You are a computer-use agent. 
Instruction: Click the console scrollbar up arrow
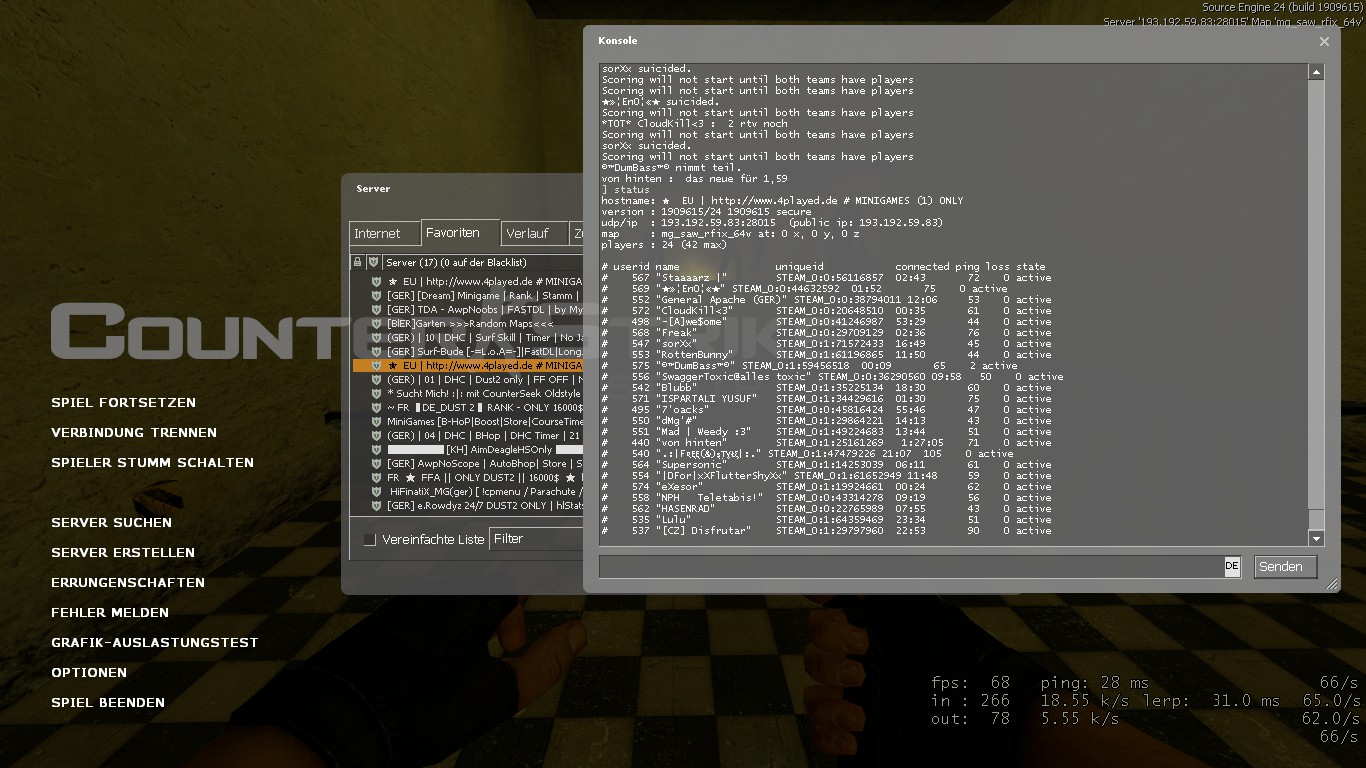click(1316, 72)
